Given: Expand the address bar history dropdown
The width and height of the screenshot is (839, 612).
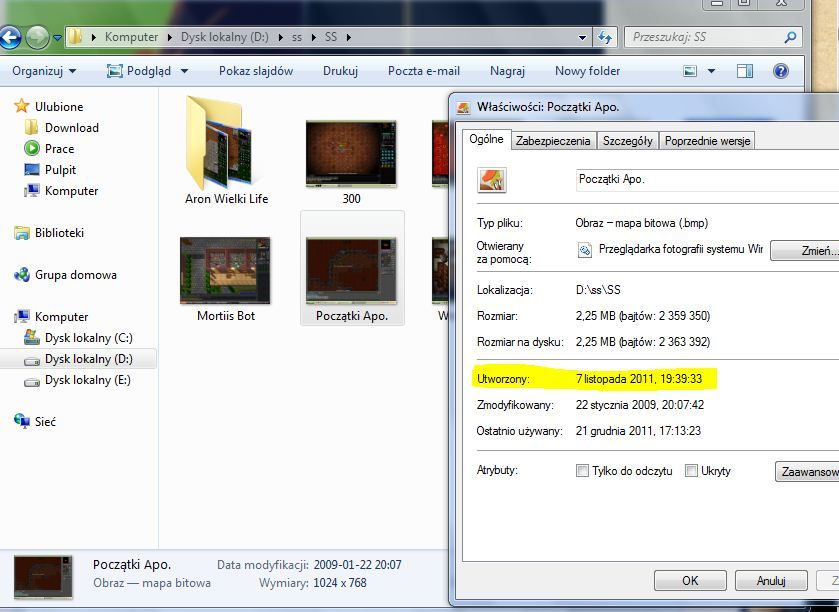Looking at the screenshot, I should (583, 37).
